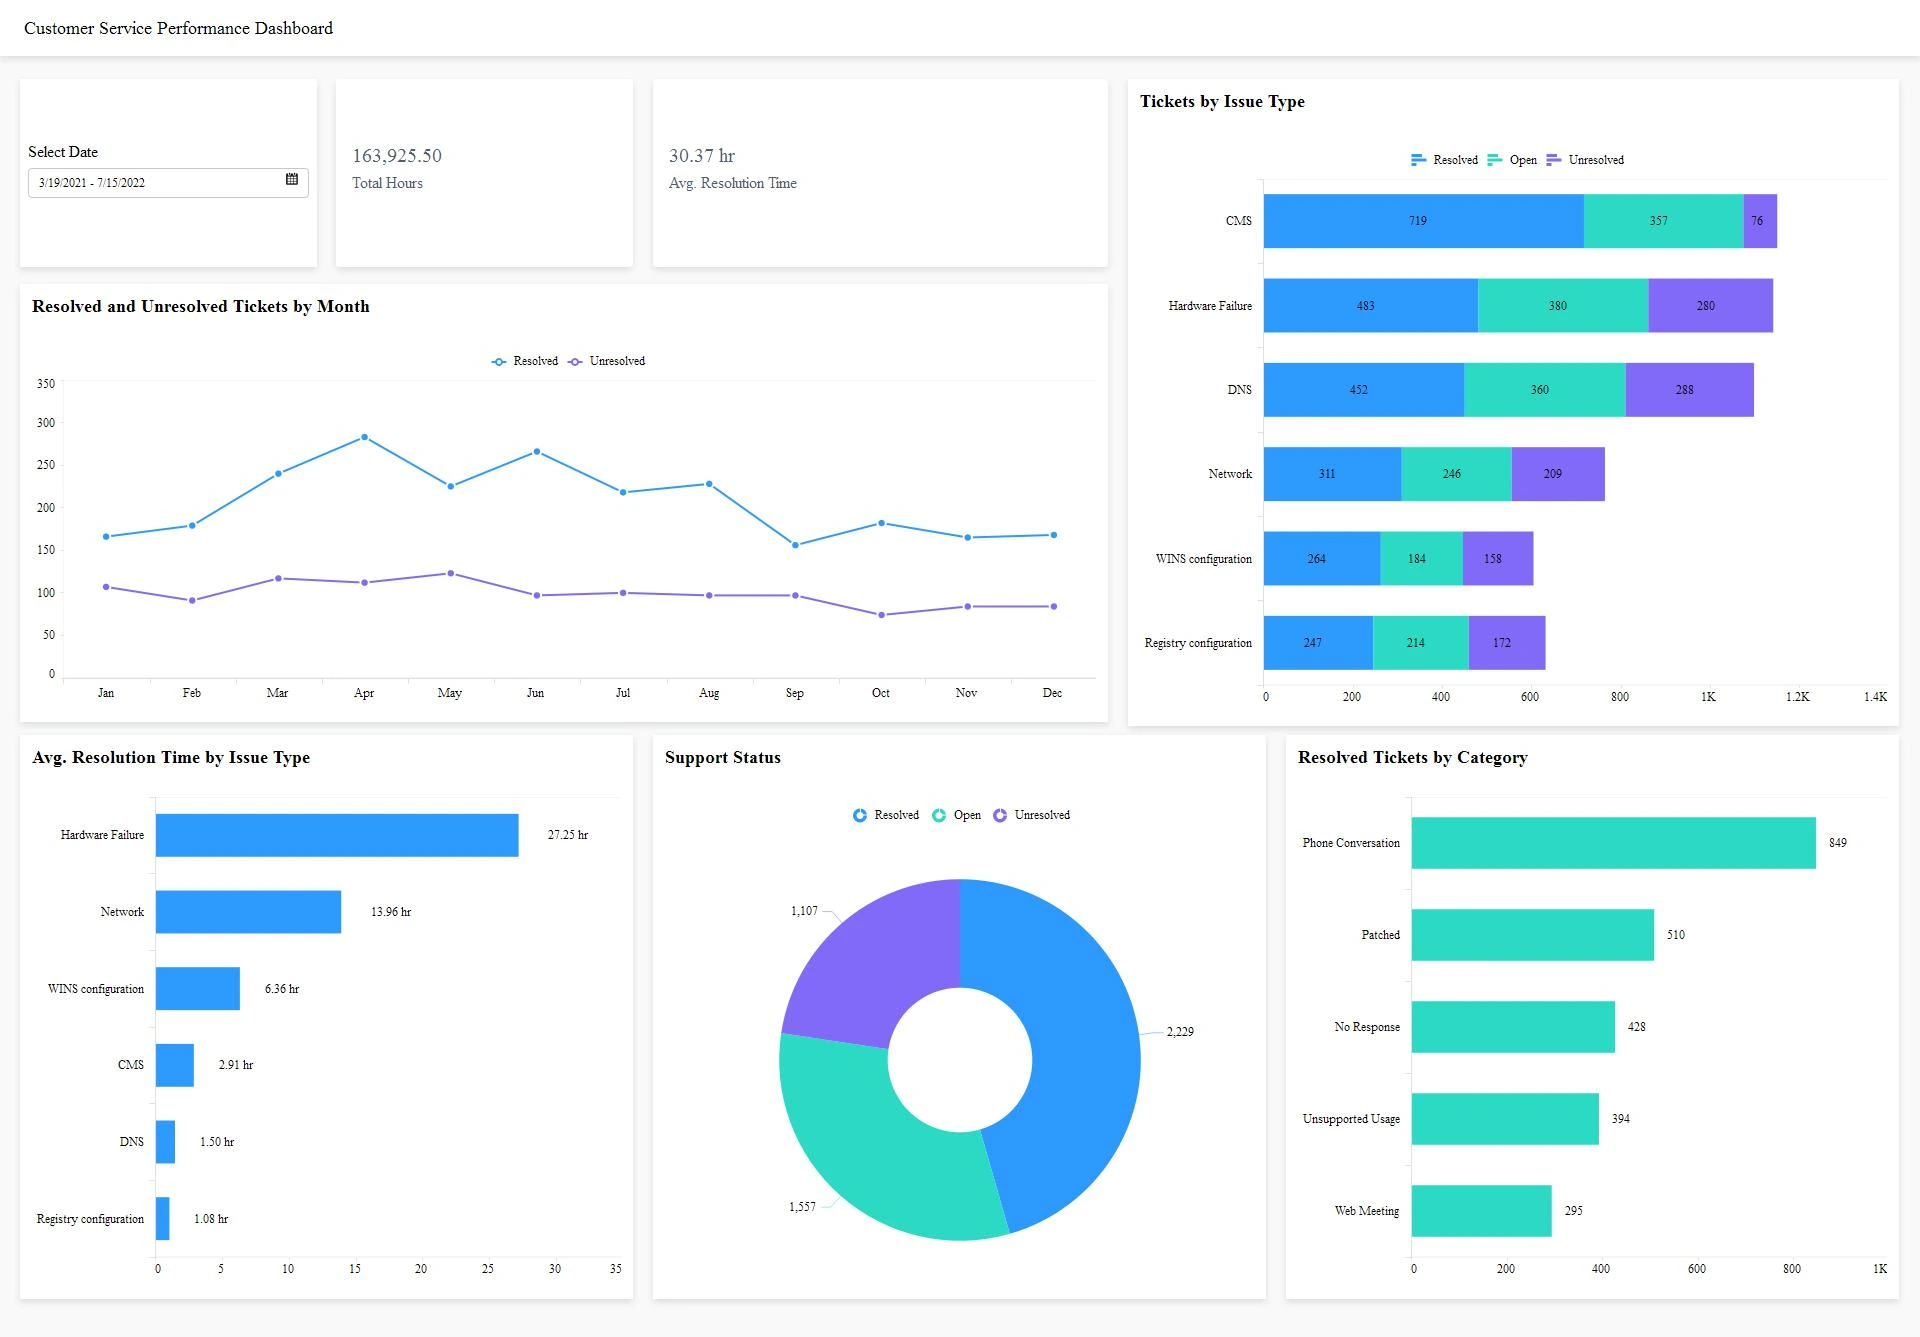Toggle Open legend in Tickets by Issue Type

(1512, 160)
